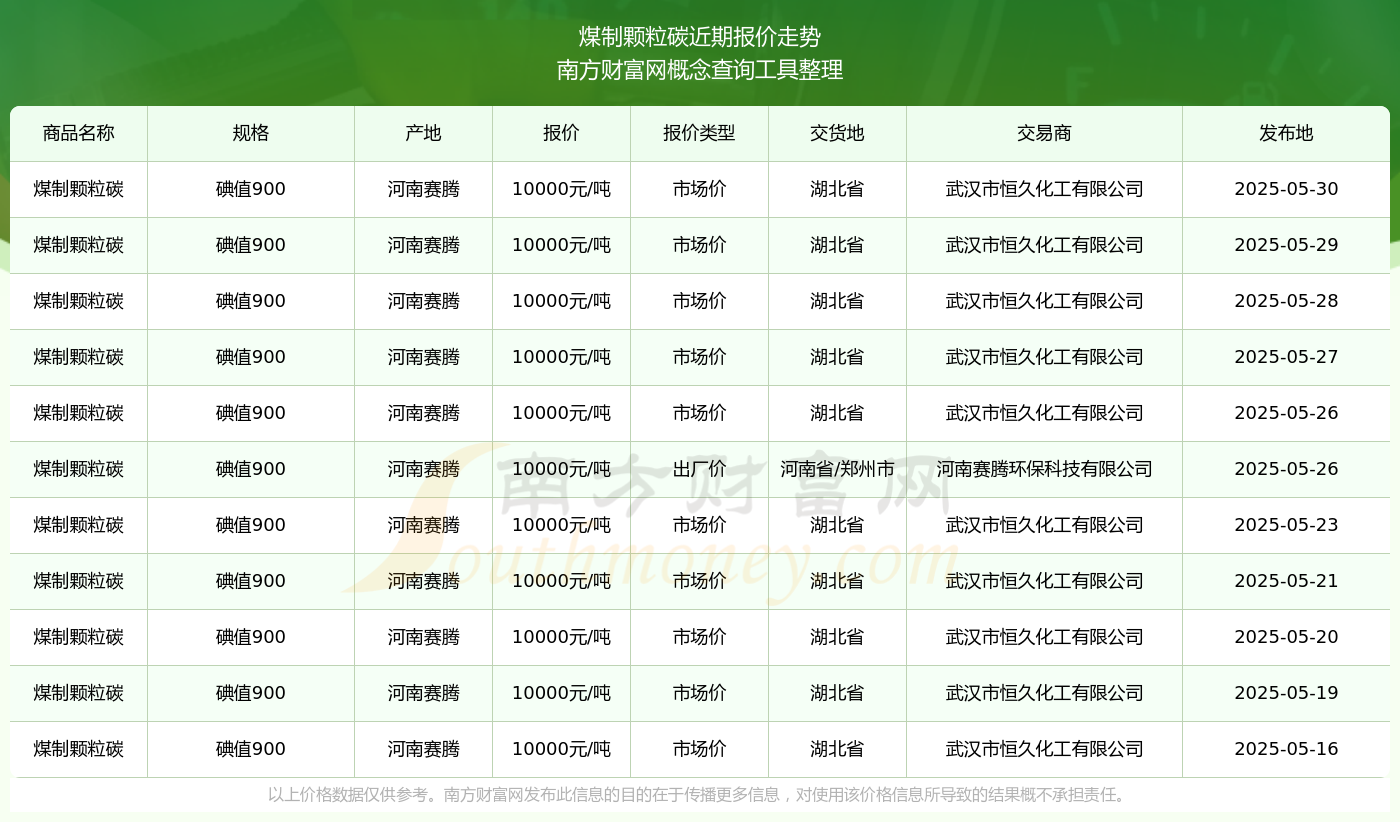Click 碘值900 in the 2025-05-29 row
Viewport: 1400px width, 822px height.
[x=251, y=245]
